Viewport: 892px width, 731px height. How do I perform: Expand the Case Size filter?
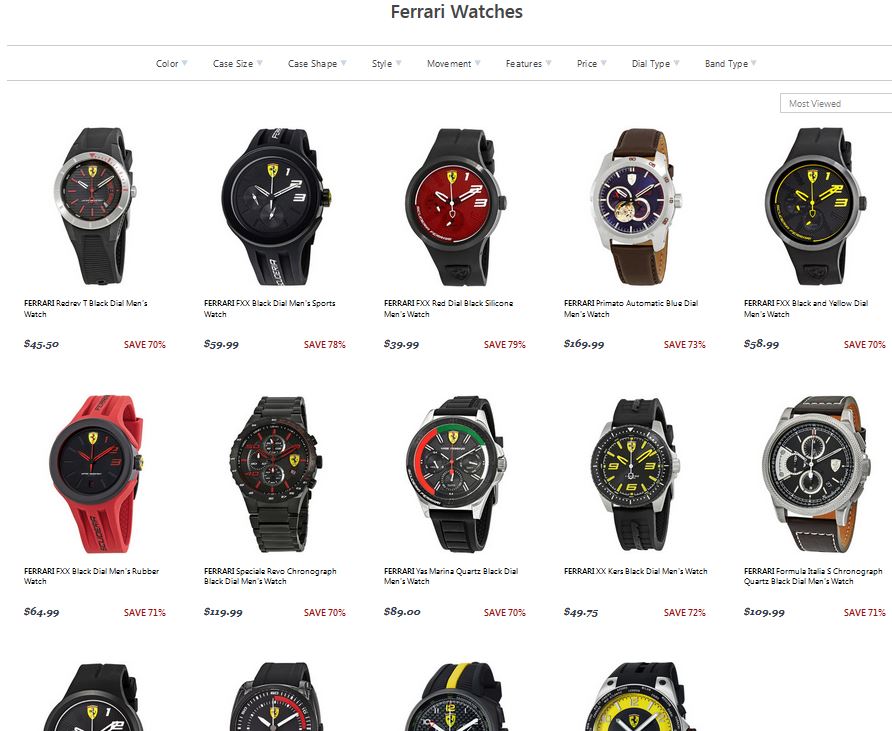pos(238,64)
